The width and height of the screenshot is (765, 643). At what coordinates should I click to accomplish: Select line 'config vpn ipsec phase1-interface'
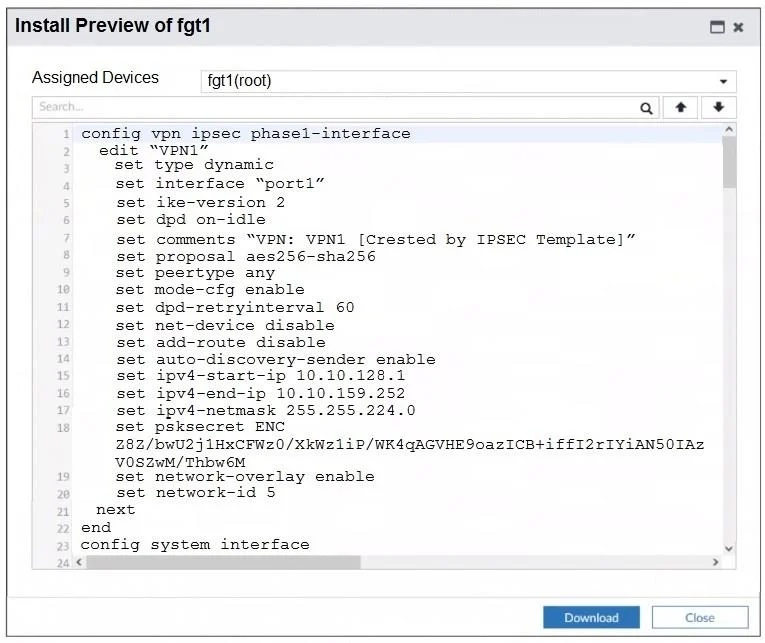[246, 134]
